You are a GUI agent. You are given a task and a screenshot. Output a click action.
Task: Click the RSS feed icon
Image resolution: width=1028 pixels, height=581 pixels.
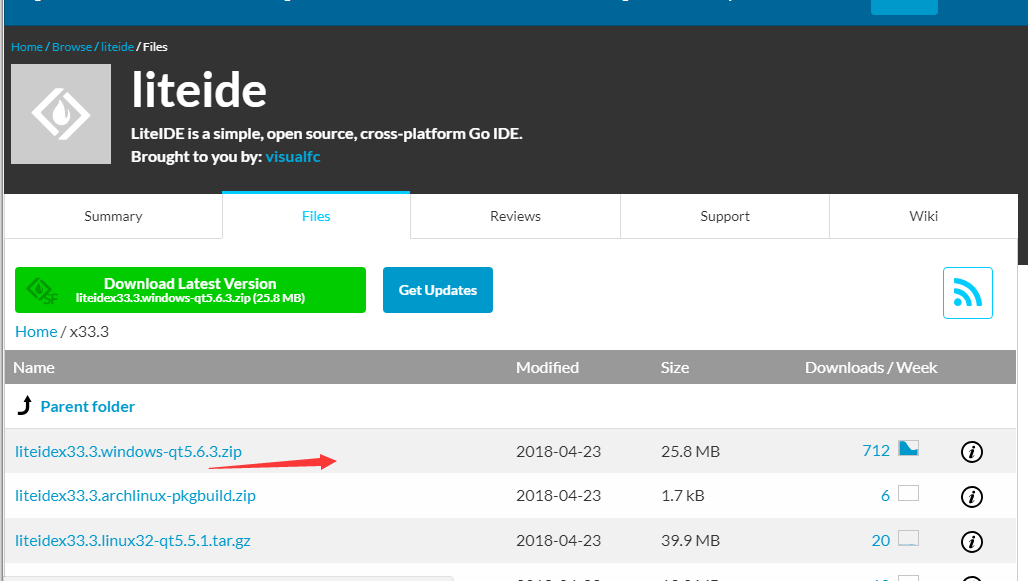click(x=967, y=293)
